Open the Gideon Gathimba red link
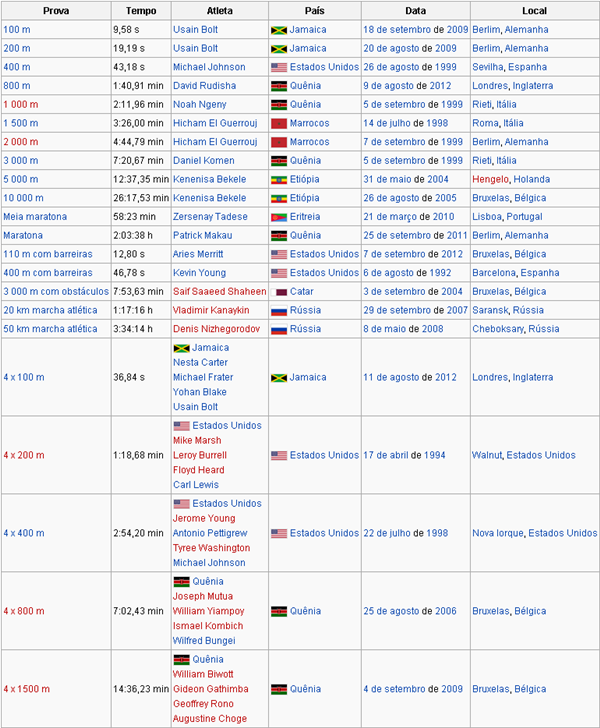The image size is (600, 728). click(210, 689)
